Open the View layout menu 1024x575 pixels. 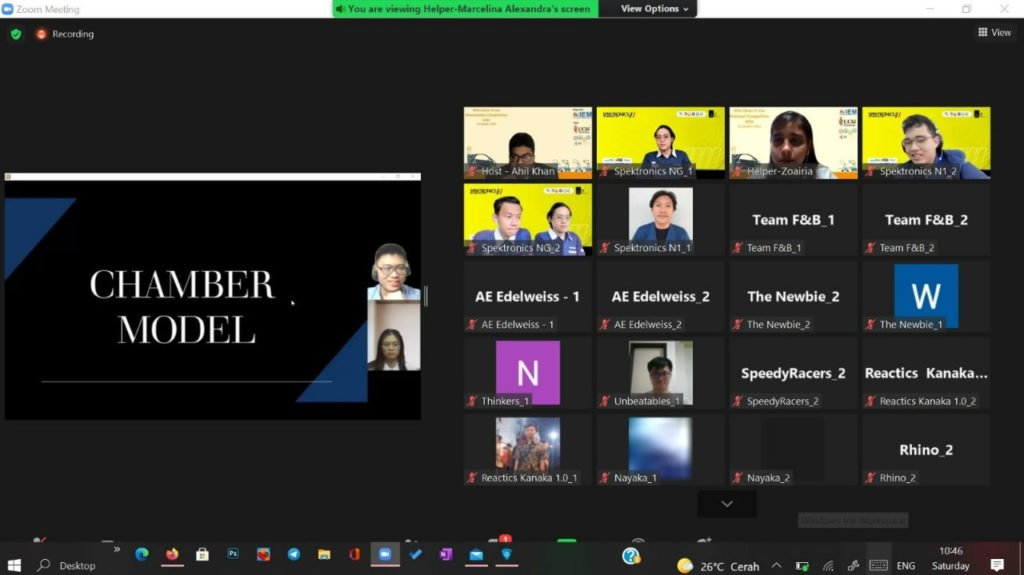994,33
